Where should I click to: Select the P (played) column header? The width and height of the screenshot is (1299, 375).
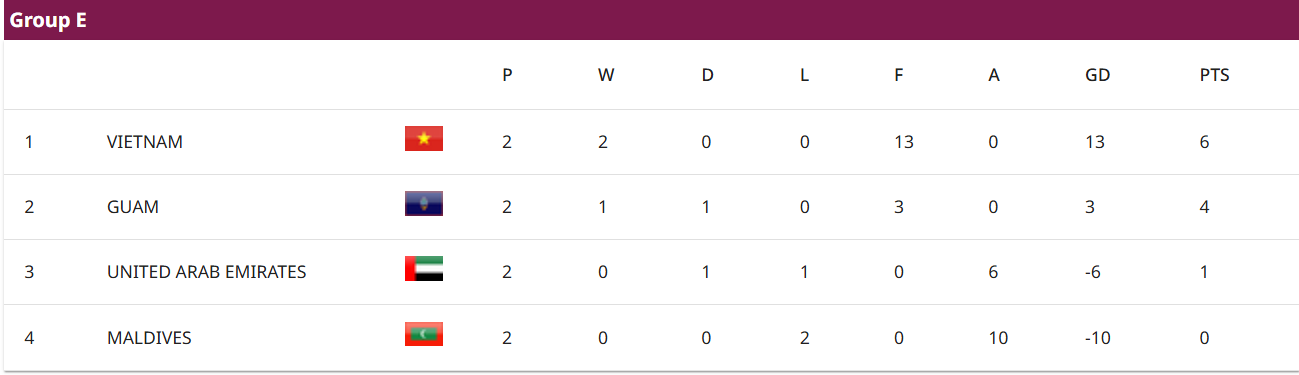click(x=508, y=75)
